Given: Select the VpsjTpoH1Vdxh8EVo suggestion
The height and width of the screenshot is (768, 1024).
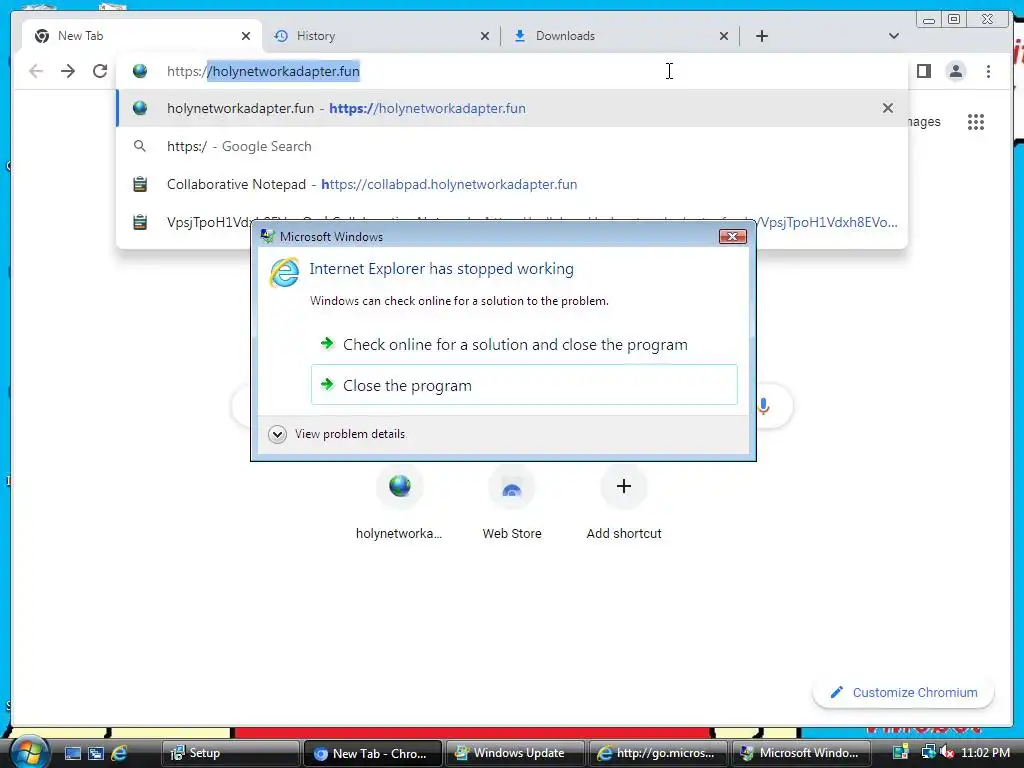Looking at the screenshot, I should [x=512, y=222].
